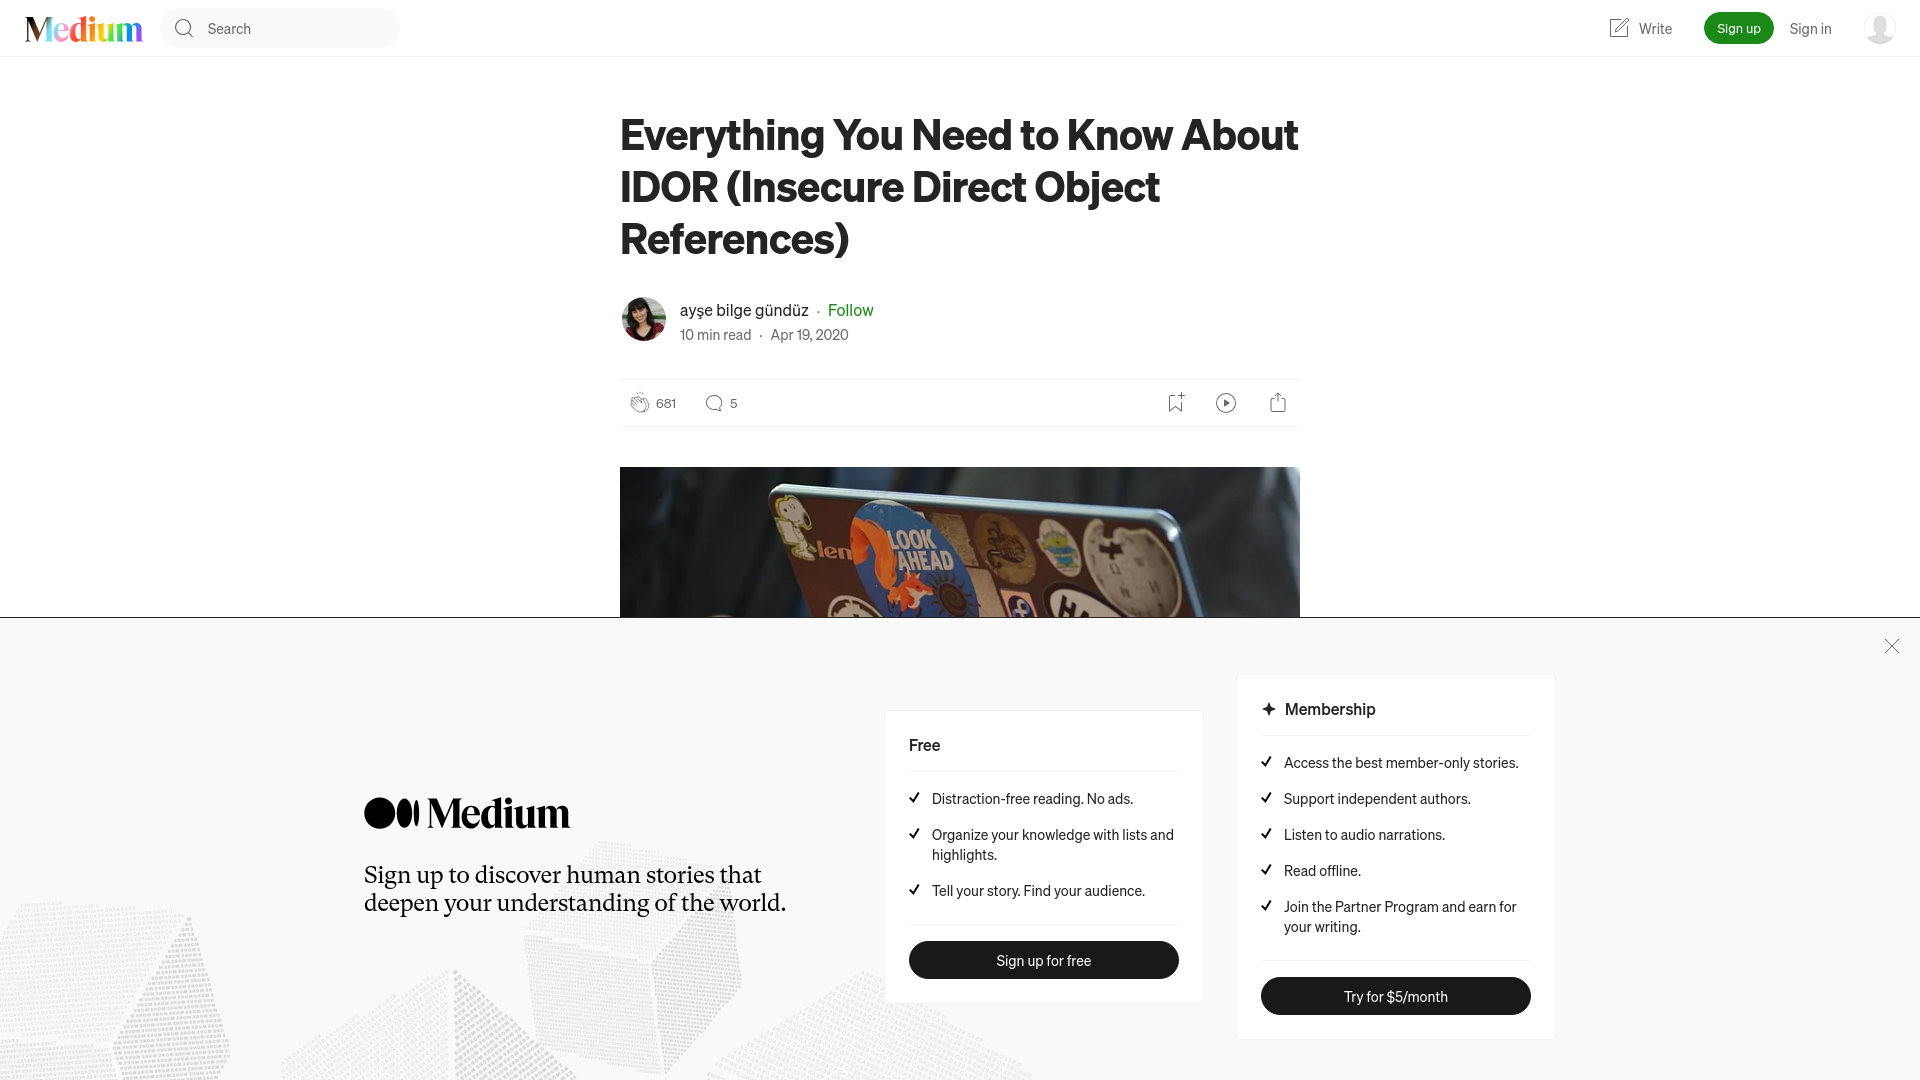Viewport: 1920px width, 1080px height.
Task: Click the share icon
Action: click(x=1278, y=402)
